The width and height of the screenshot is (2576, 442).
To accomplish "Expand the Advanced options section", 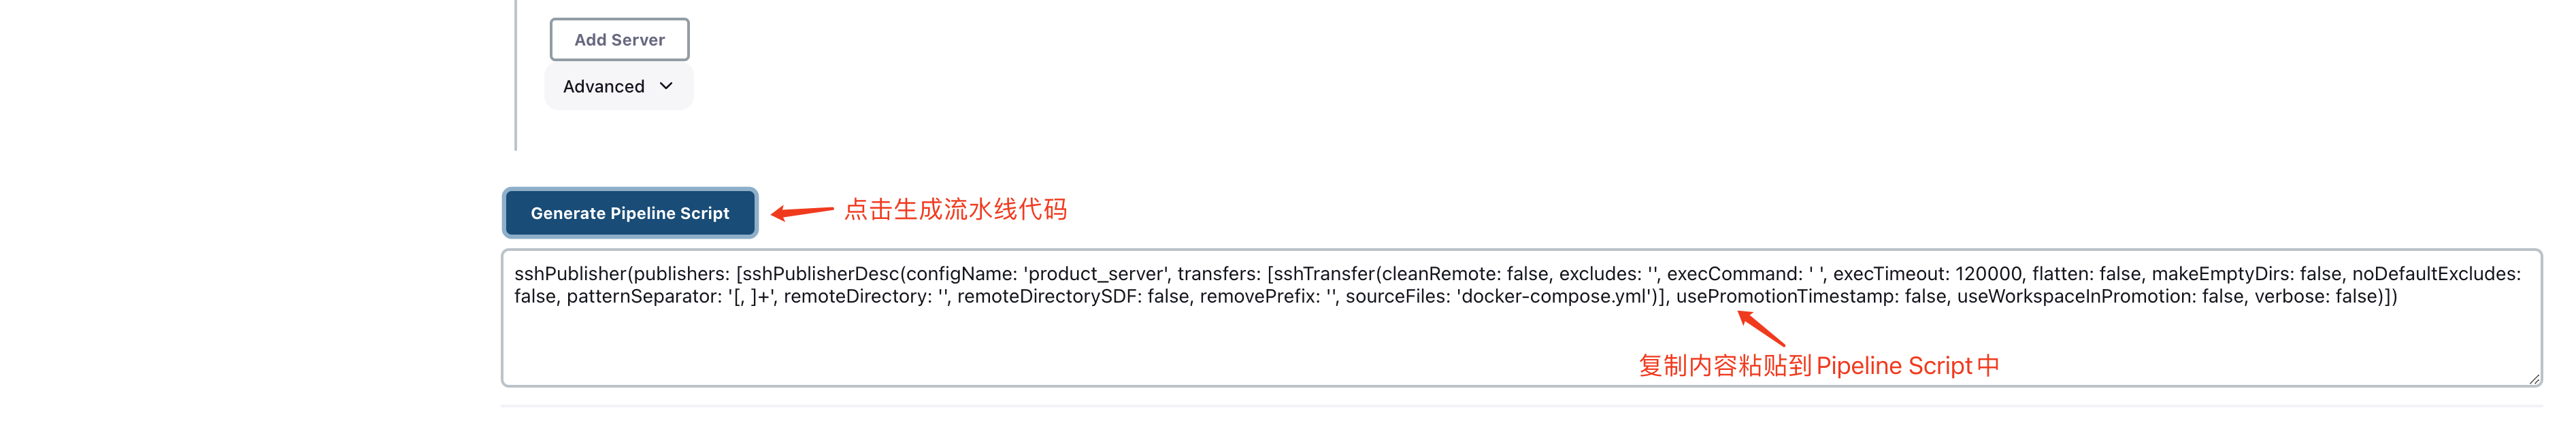I will [x=618, y=86].
